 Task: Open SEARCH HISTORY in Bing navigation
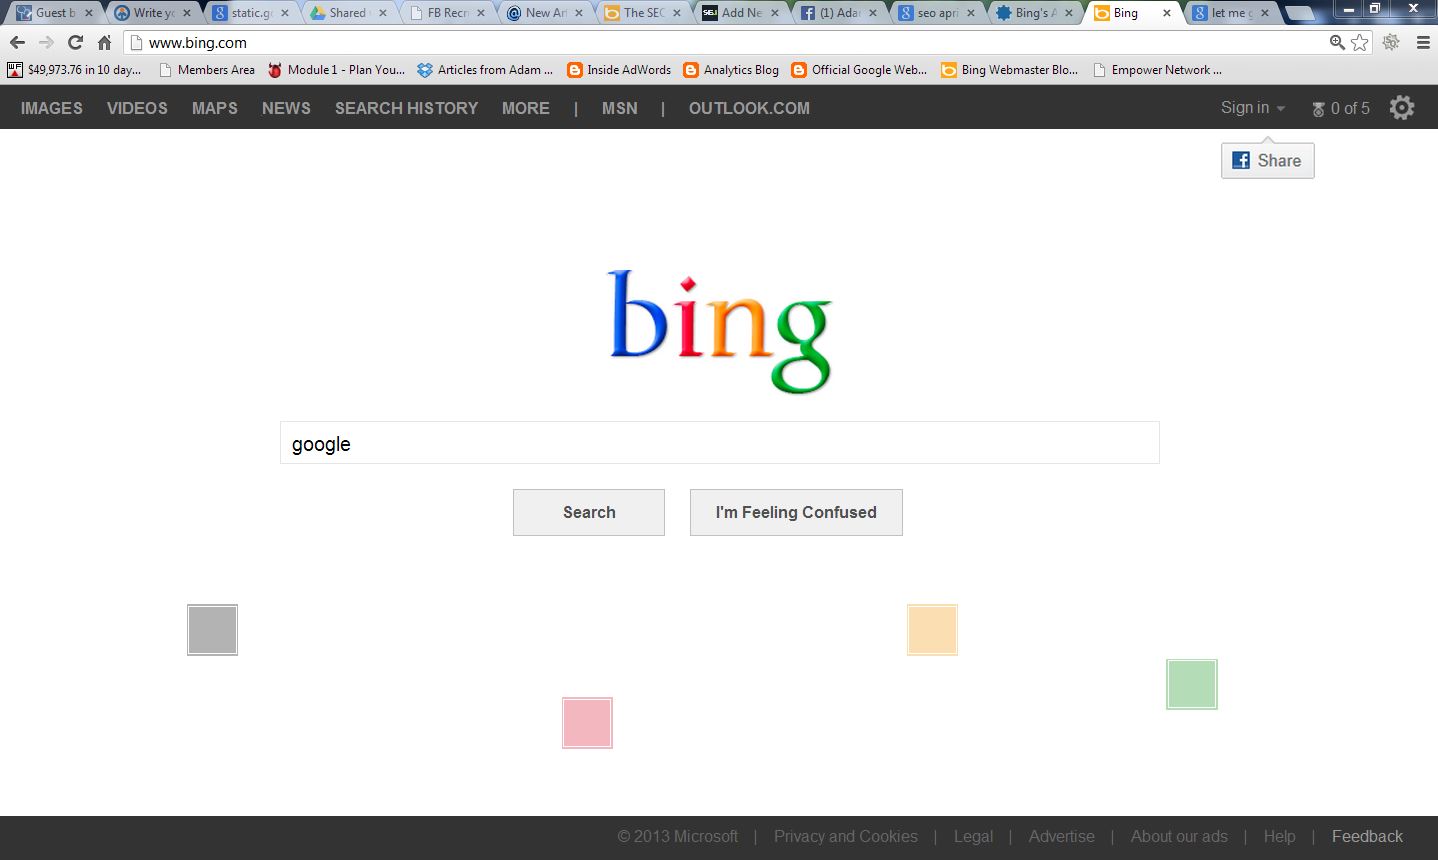(x=406, y=108)
